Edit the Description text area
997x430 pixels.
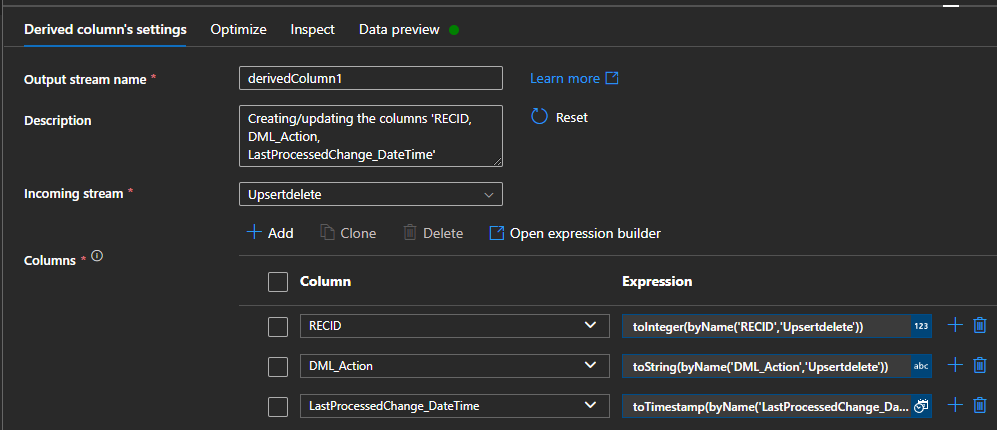pyautogui.click(x=371, y=136)
